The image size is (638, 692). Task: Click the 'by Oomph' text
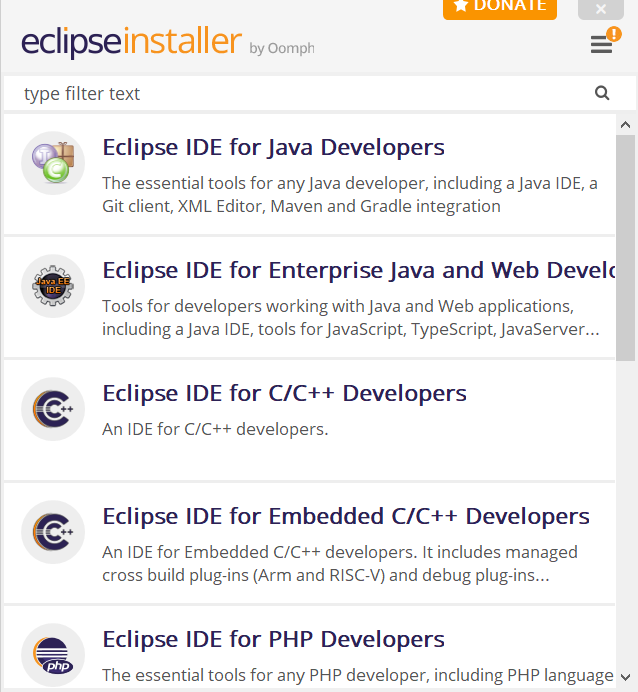tap(282, 48)
